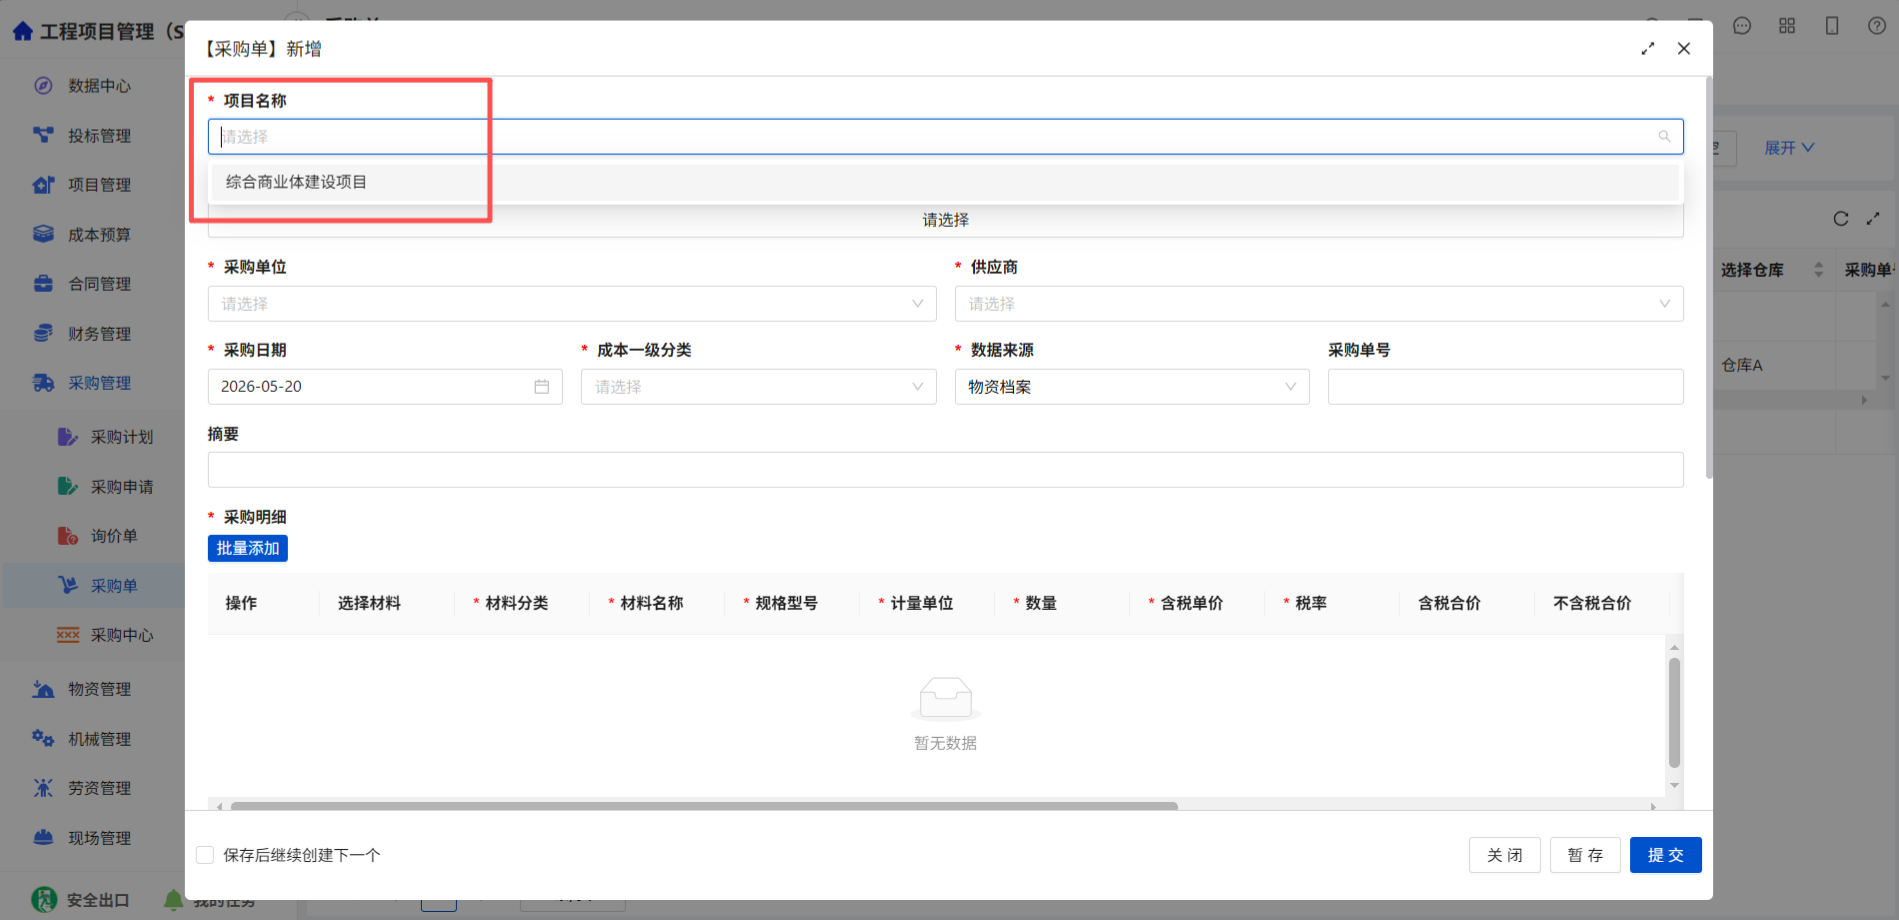1899x920 pixels.
Task: Click the vertical scrollbar of 采购明细 table
Action: [x=1674, y=712]
